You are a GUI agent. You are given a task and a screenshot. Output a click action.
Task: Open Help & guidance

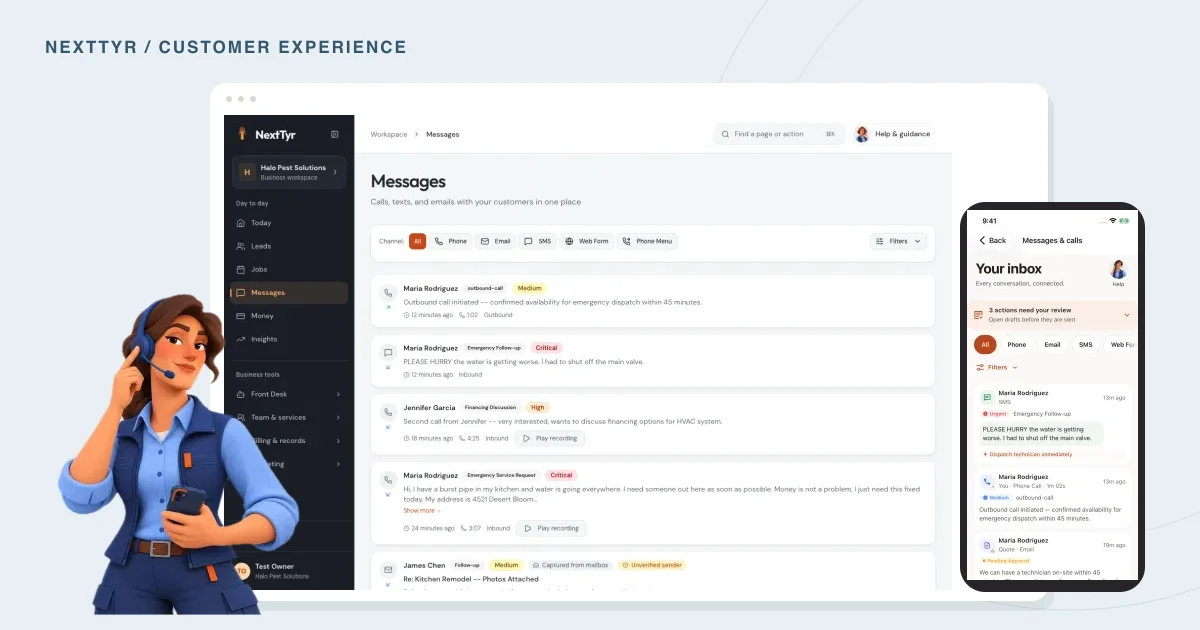tap(893, 134)
